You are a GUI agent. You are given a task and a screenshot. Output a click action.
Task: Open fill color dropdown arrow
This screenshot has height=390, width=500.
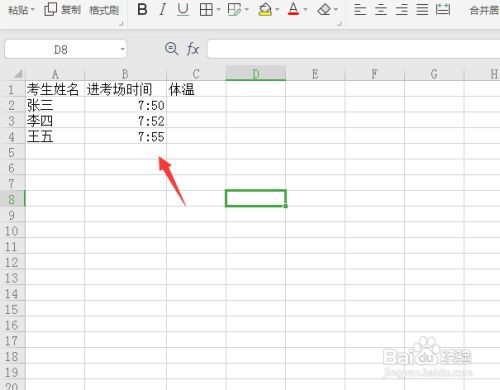pos(277,9)
